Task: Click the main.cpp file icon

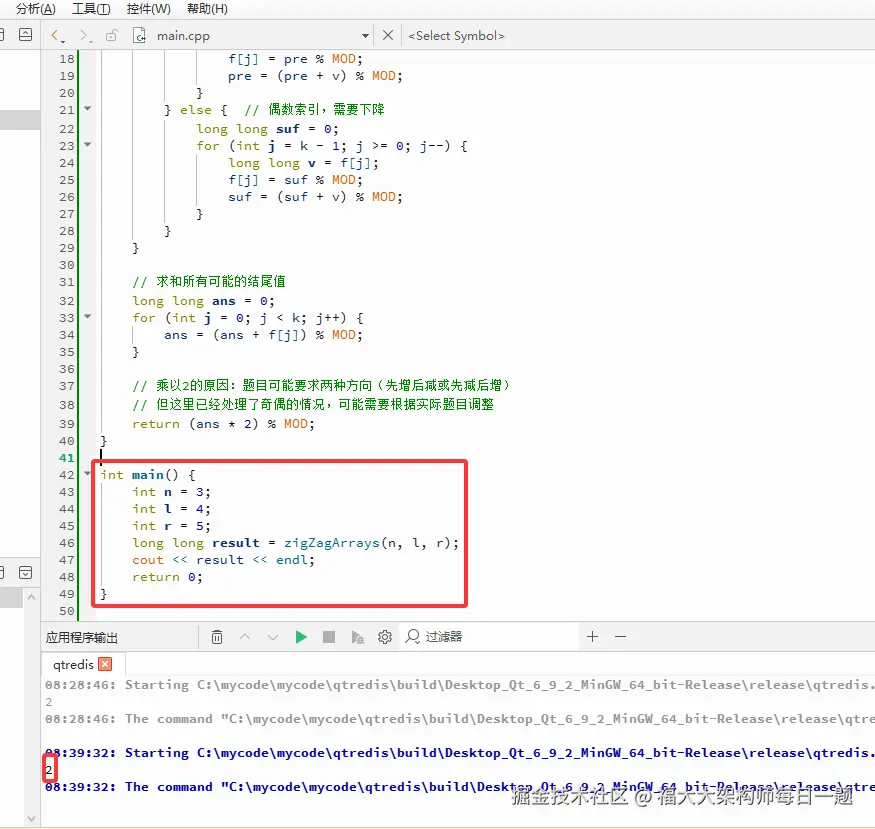Action: 140,36
